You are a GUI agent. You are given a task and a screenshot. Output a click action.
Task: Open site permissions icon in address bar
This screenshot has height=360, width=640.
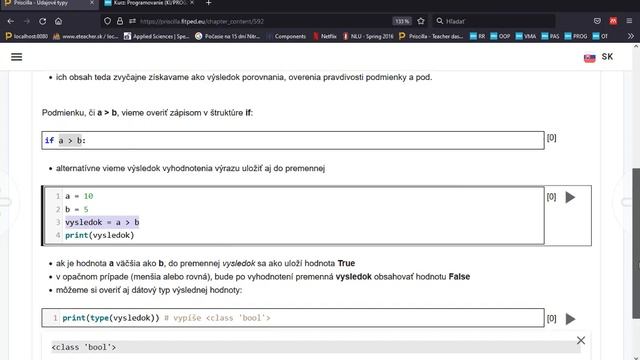click(132, 21)
